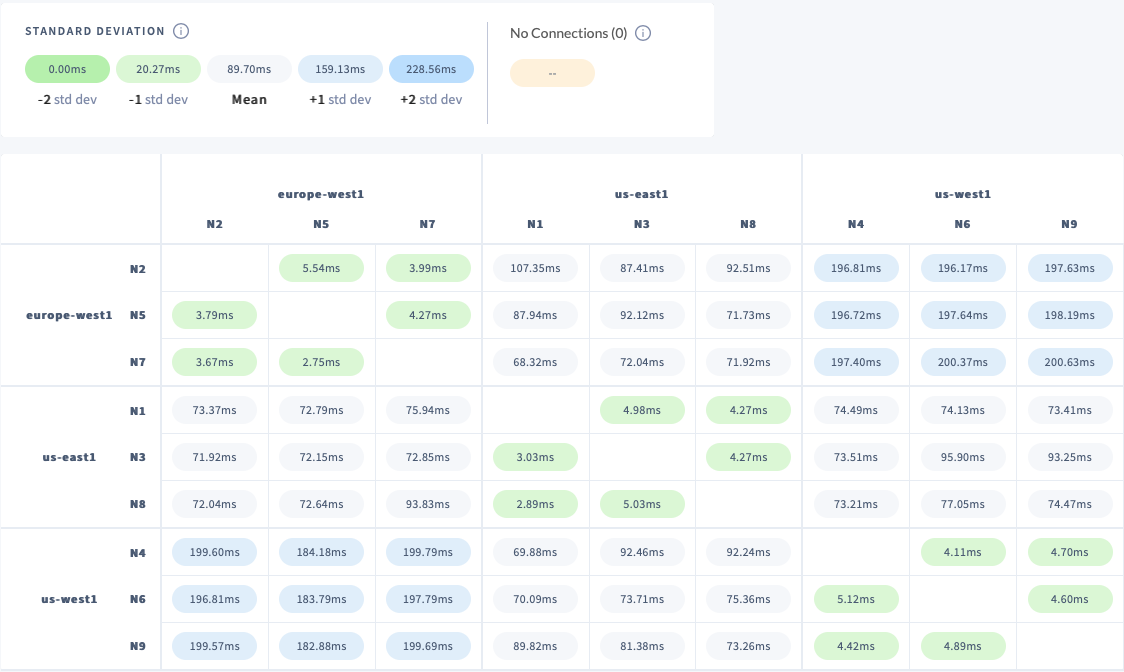Select the green 0.00ms legend badge
1124x672 pixels.
point(67,69)
